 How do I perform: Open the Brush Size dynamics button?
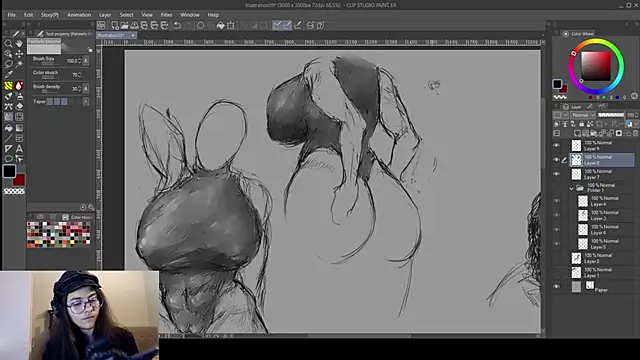(x=86, y=60)
